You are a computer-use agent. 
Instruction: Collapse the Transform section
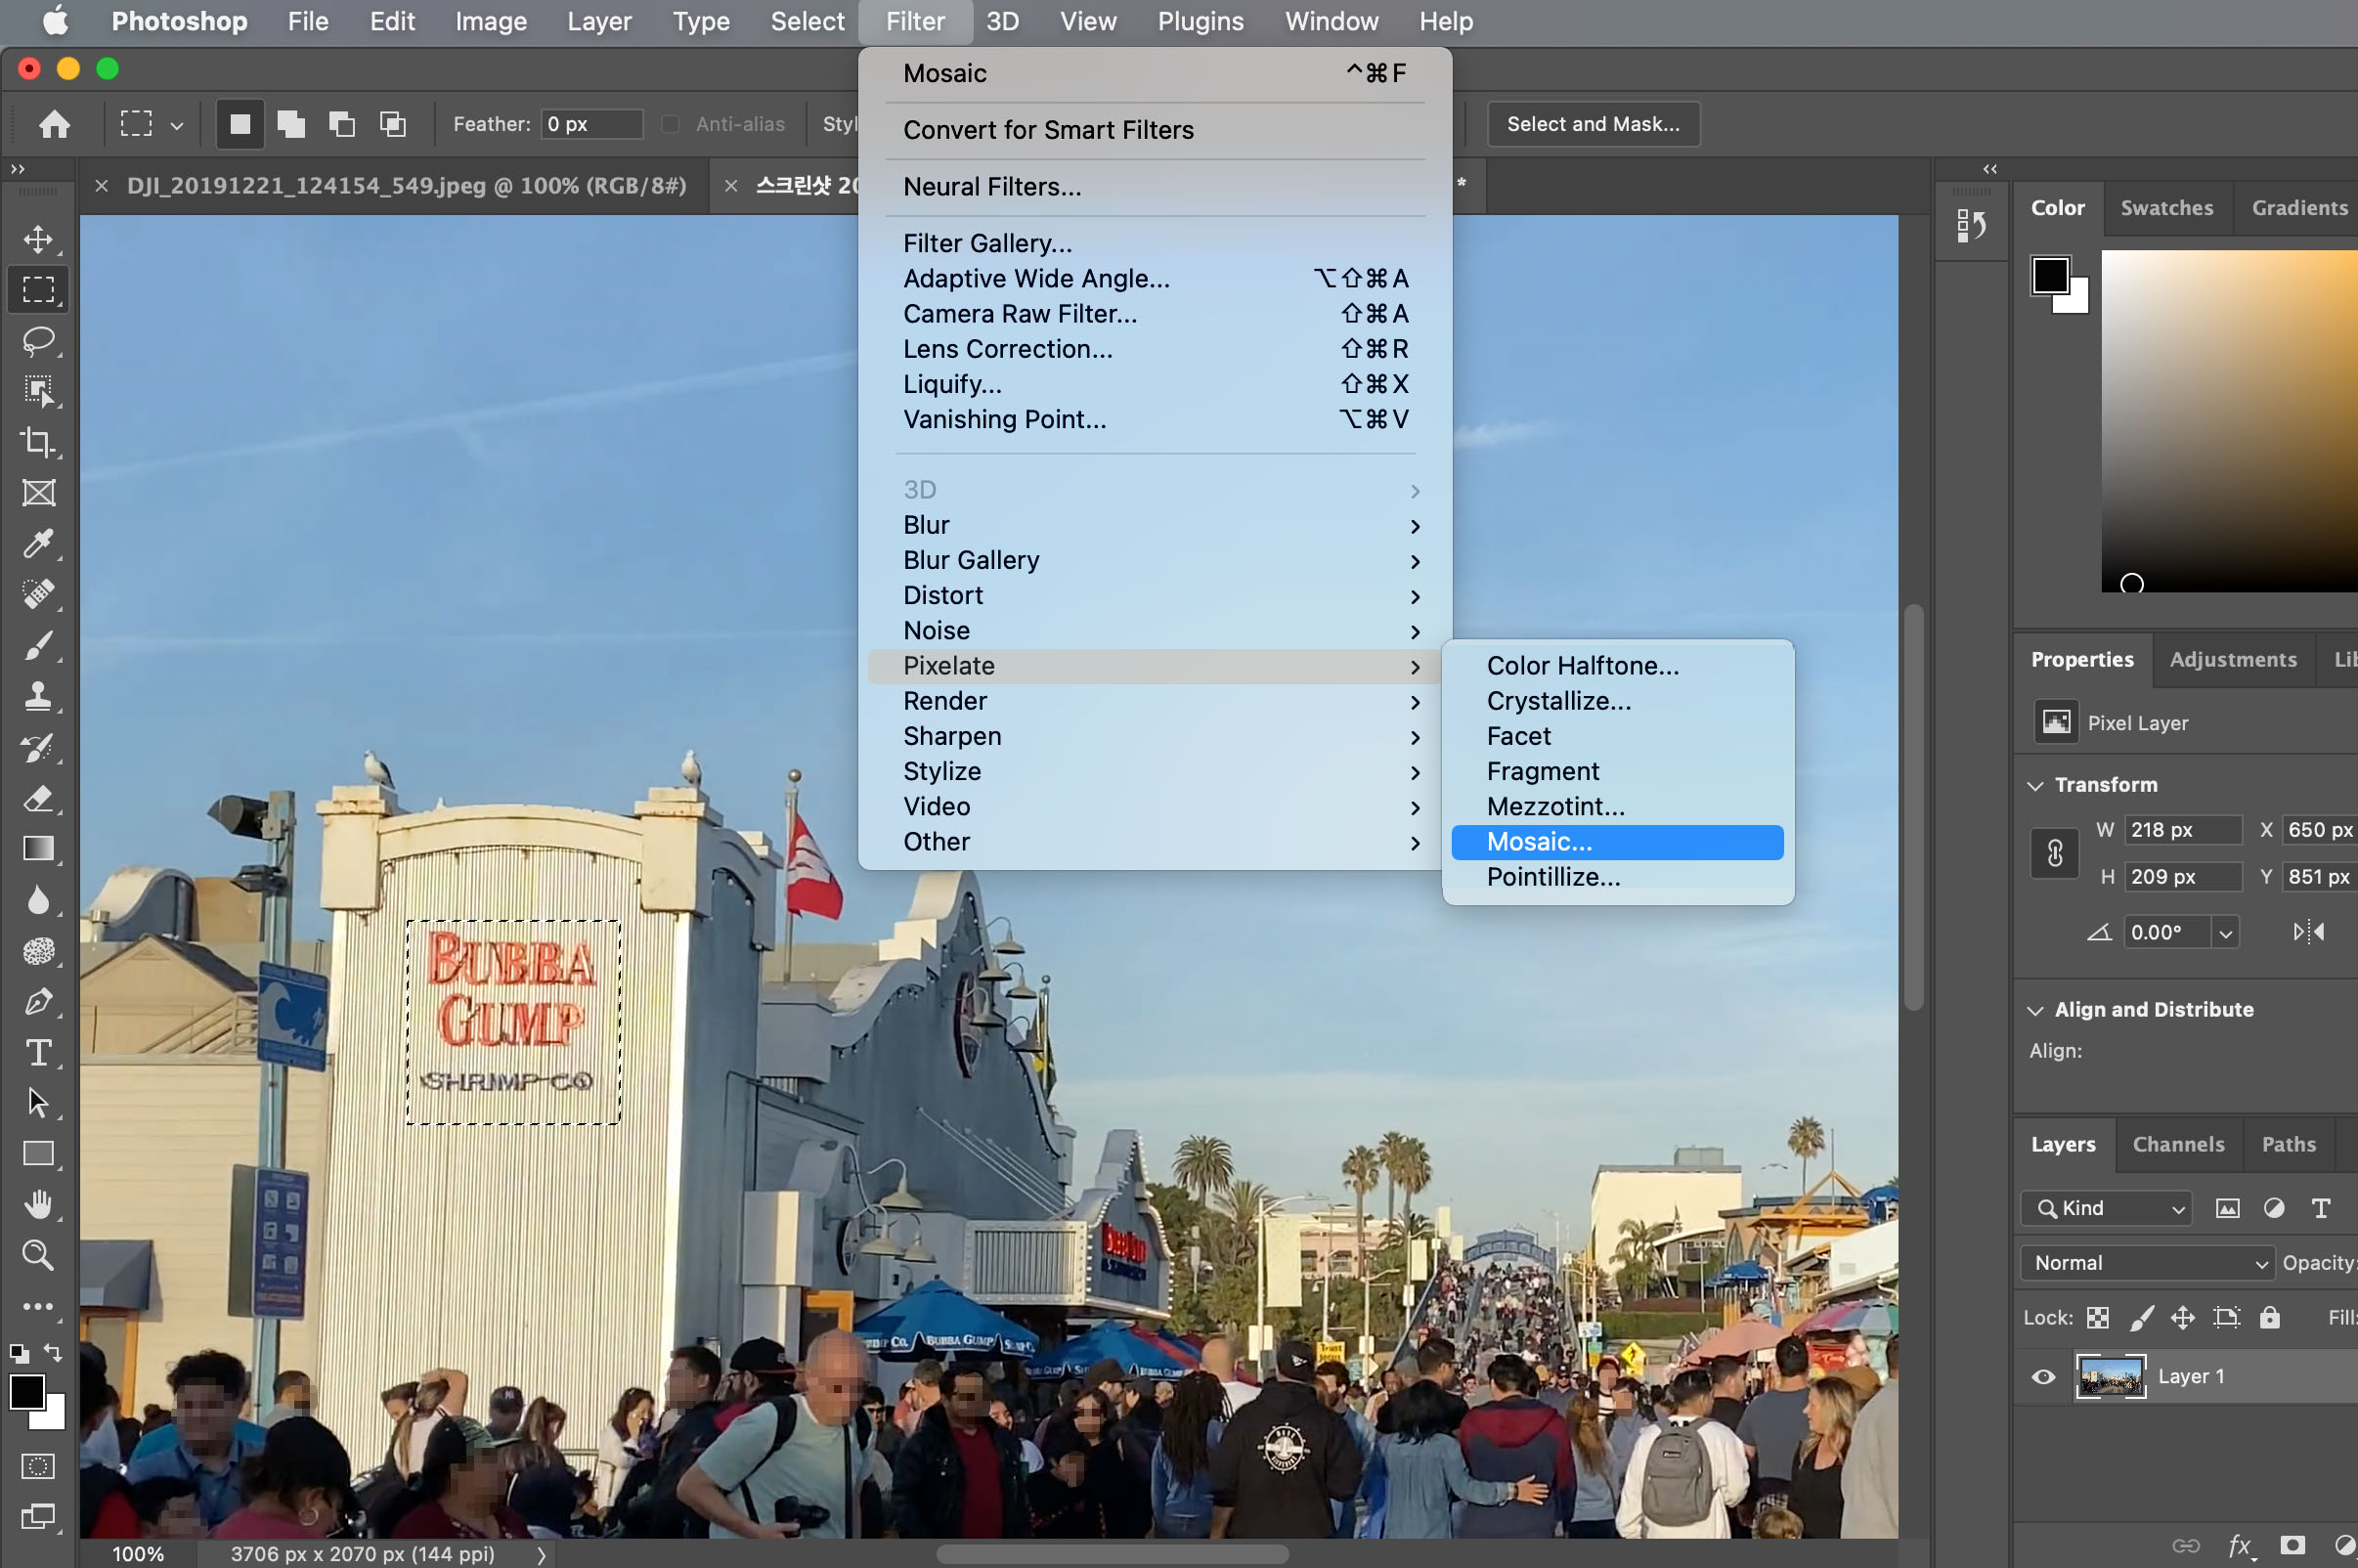2035,786
